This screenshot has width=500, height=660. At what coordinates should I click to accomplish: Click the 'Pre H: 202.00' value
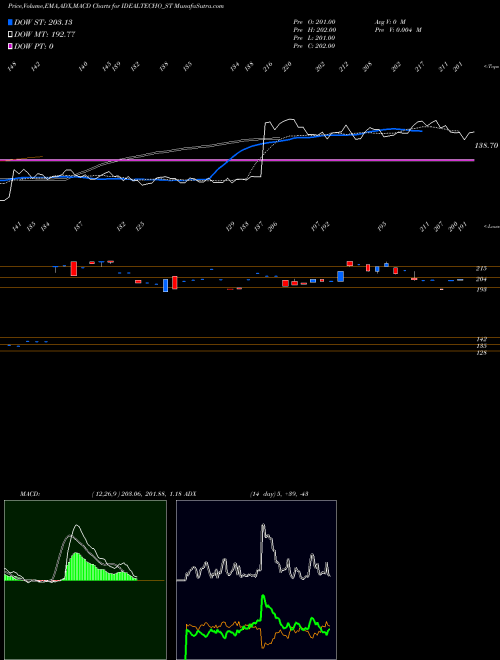(x=314, y=30)
